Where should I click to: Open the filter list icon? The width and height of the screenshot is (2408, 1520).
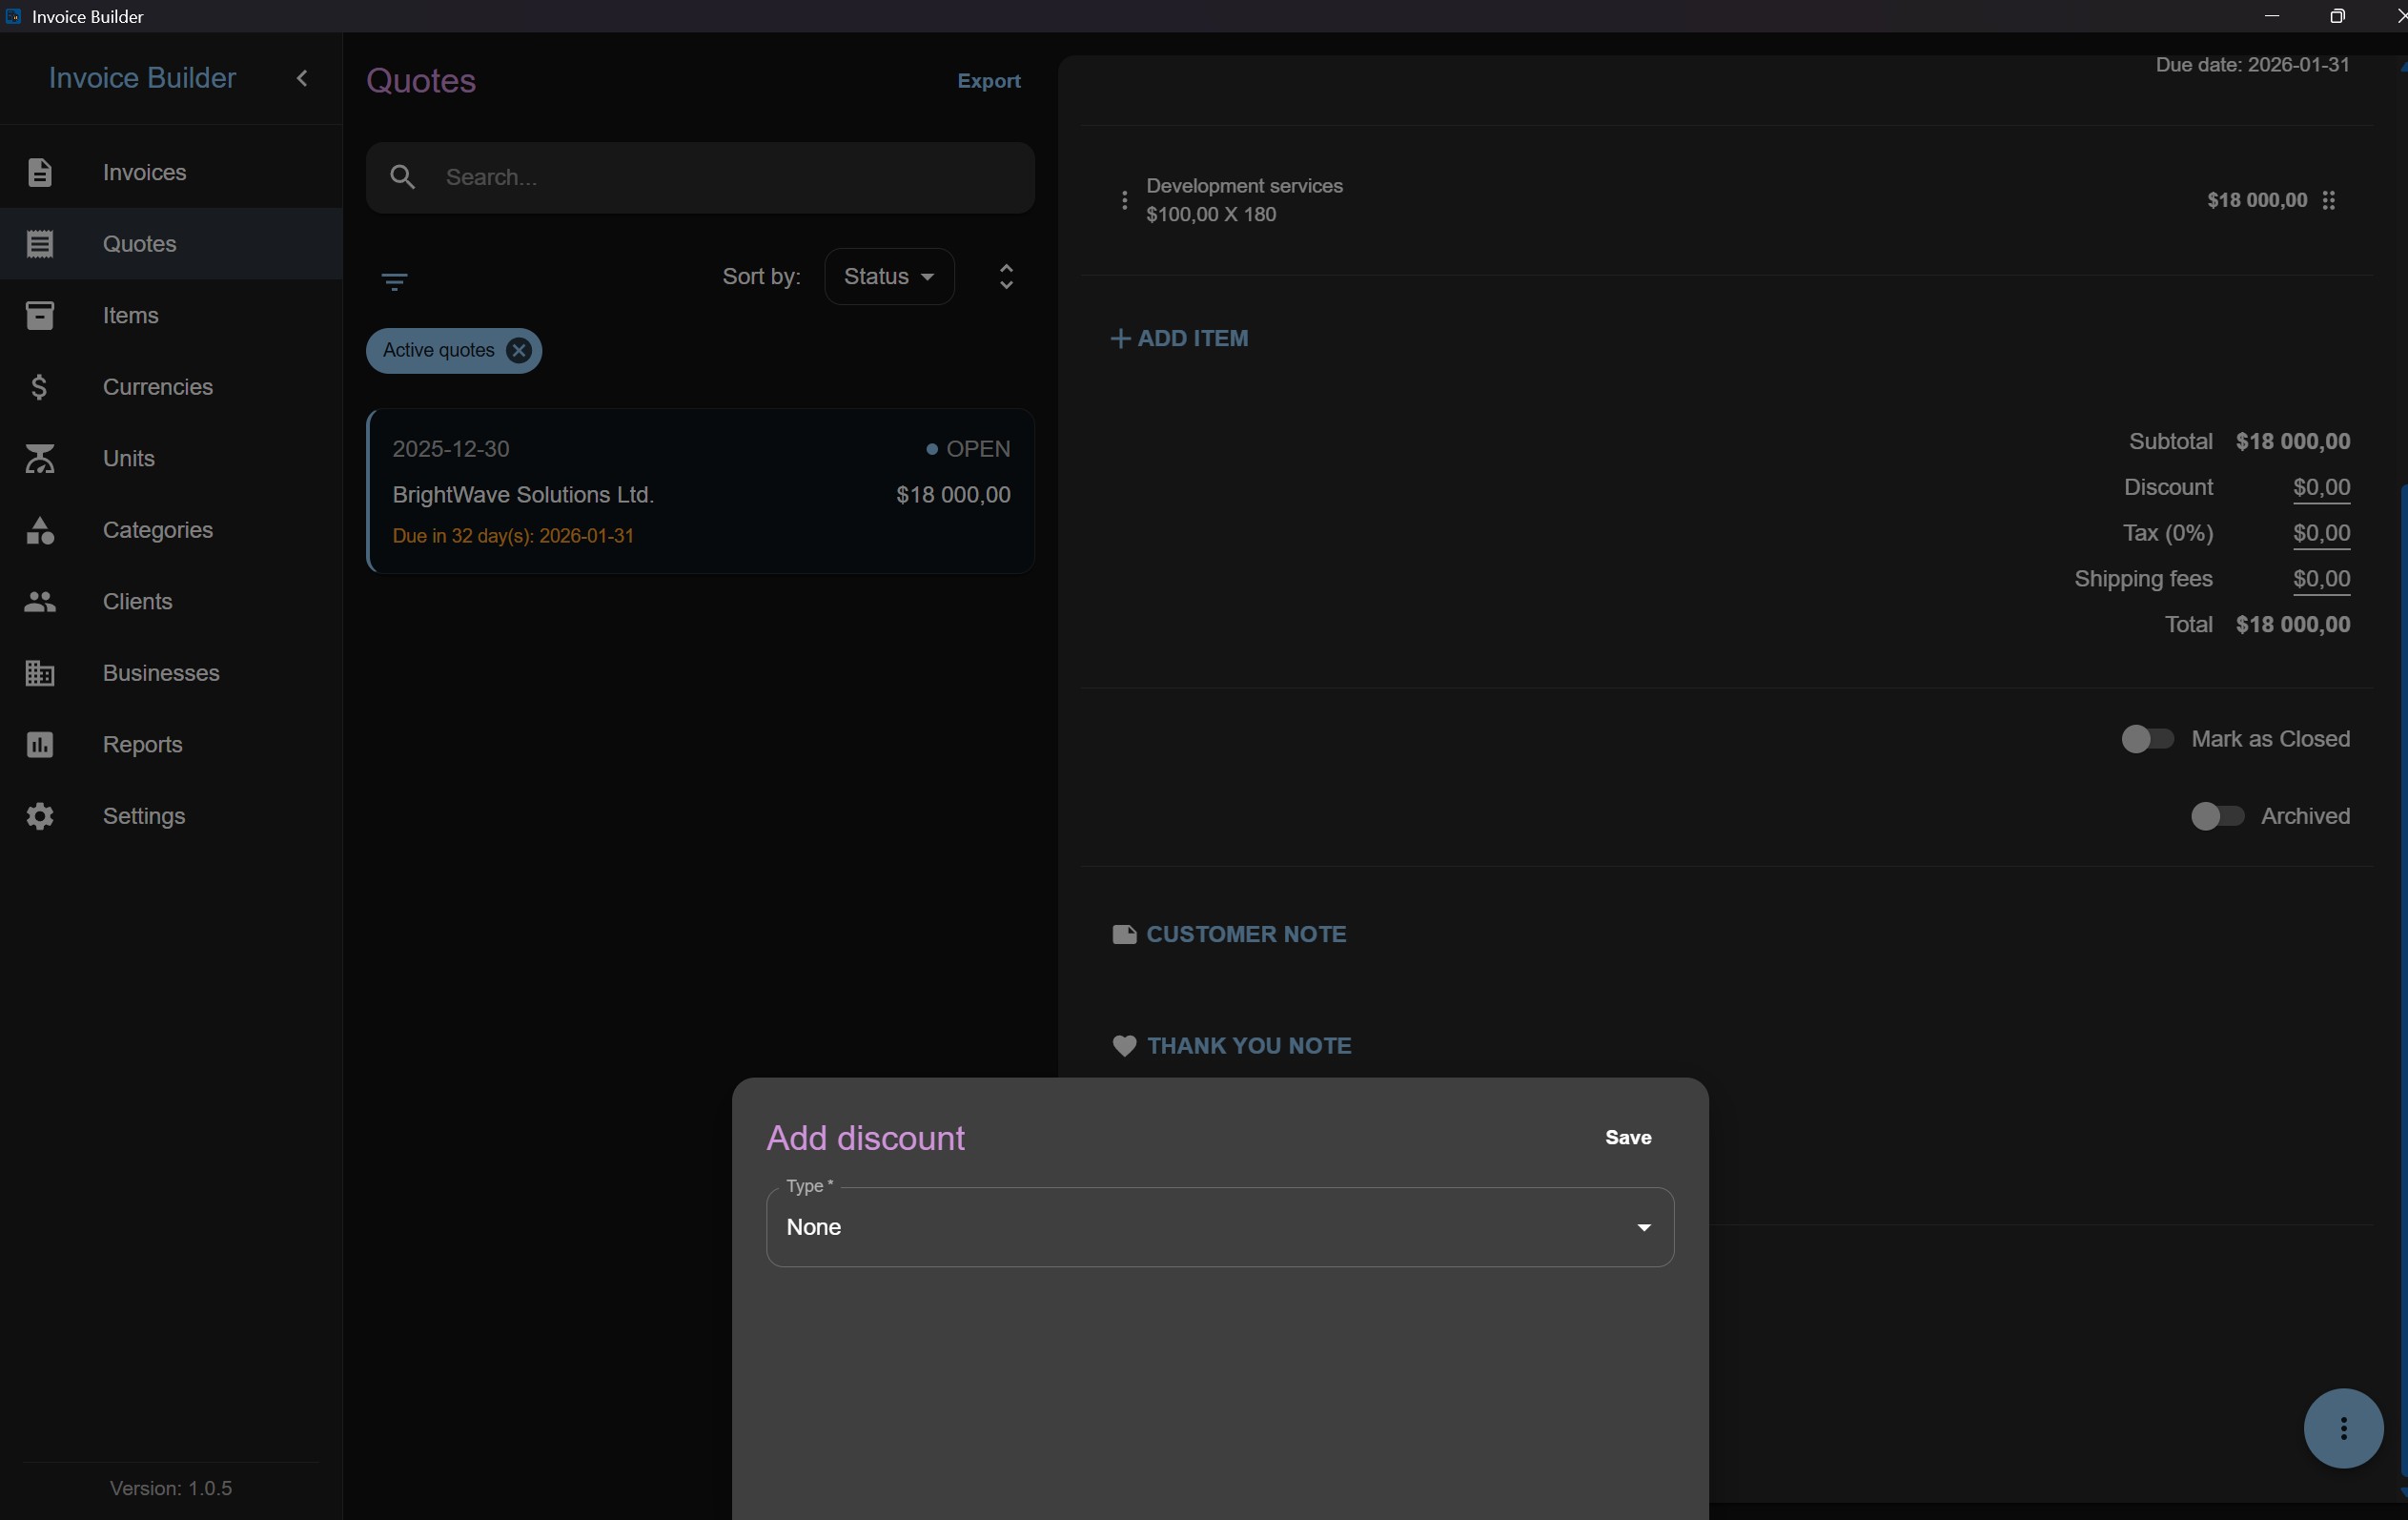coord(394,282)
